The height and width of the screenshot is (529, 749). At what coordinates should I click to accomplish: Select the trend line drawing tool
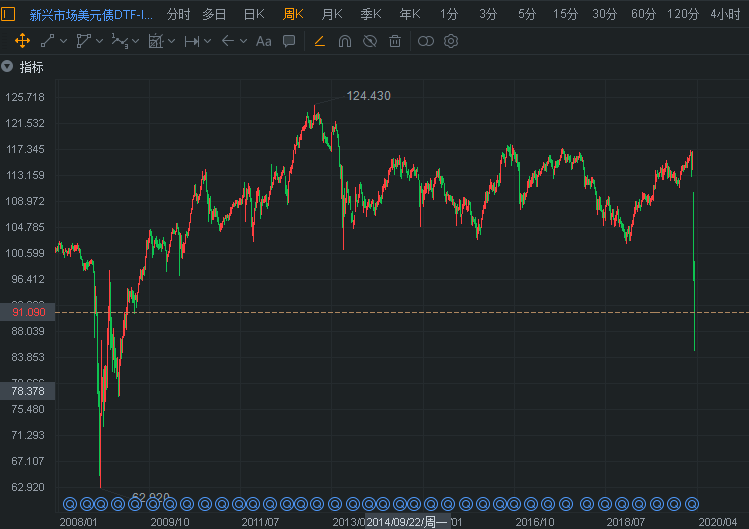pyautogui.click(x=48, y=41)
